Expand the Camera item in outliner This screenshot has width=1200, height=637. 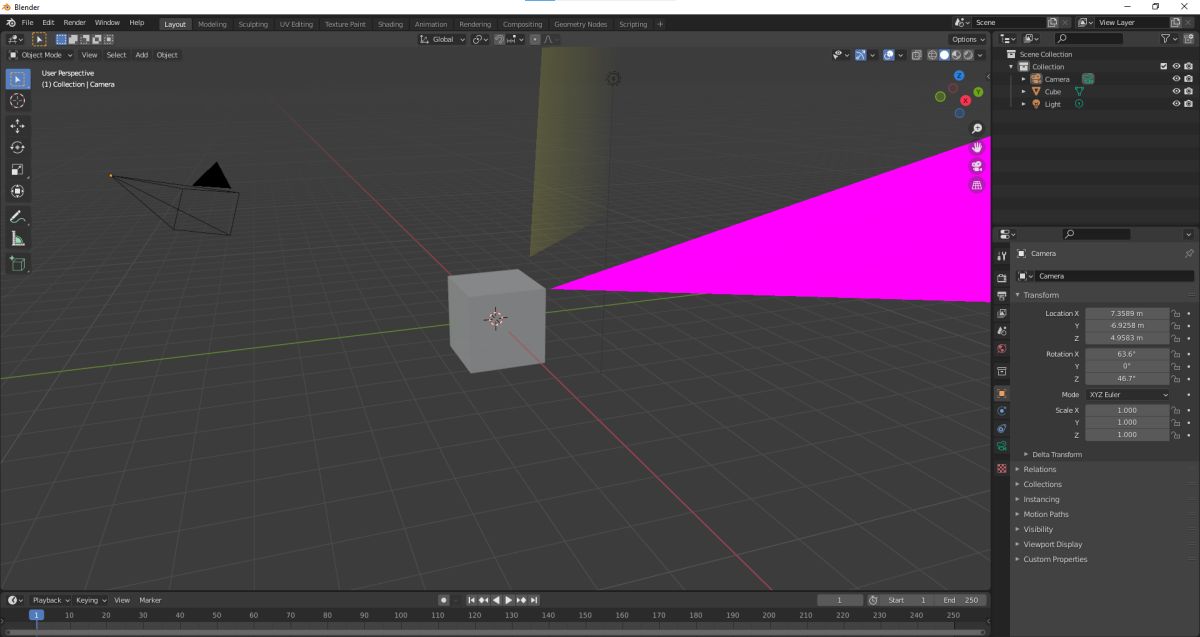[1023, 79]
